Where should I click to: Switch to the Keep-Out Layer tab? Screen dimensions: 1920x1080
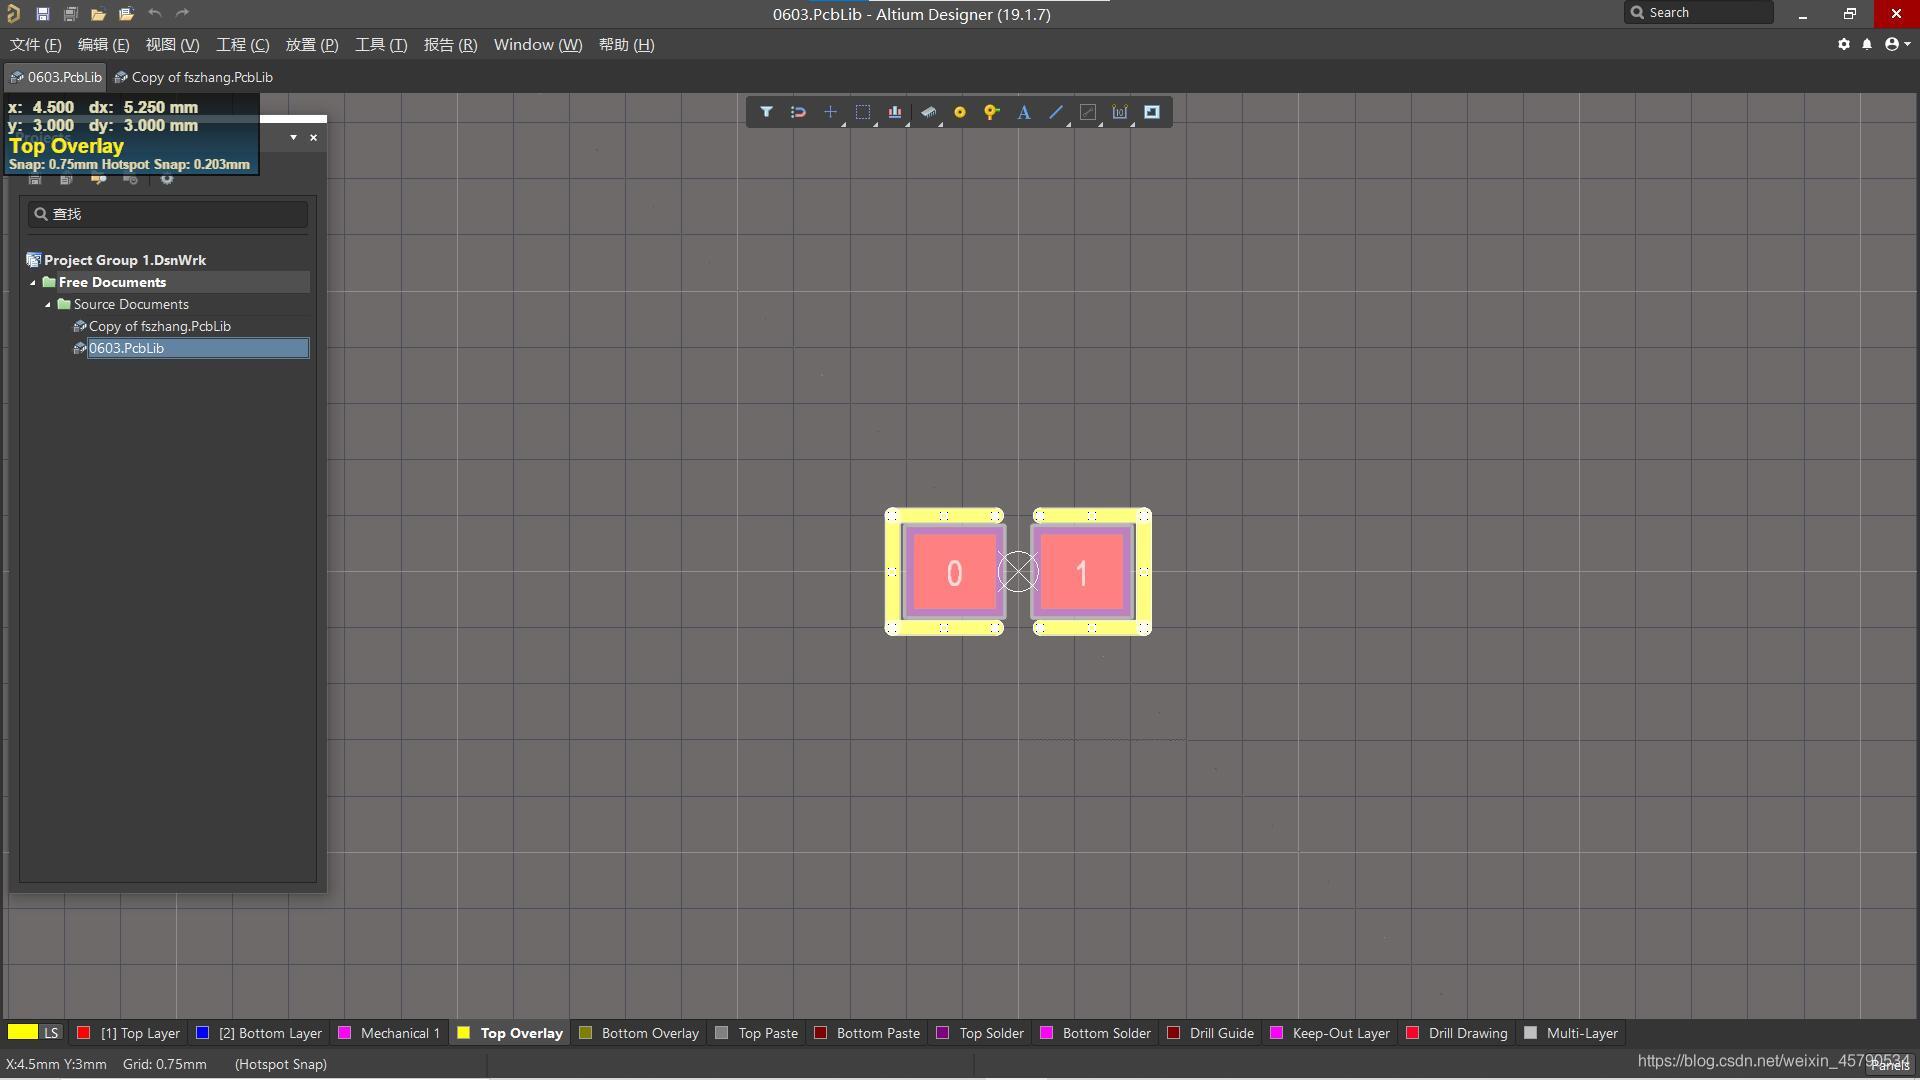(x=1330, y=1033)
